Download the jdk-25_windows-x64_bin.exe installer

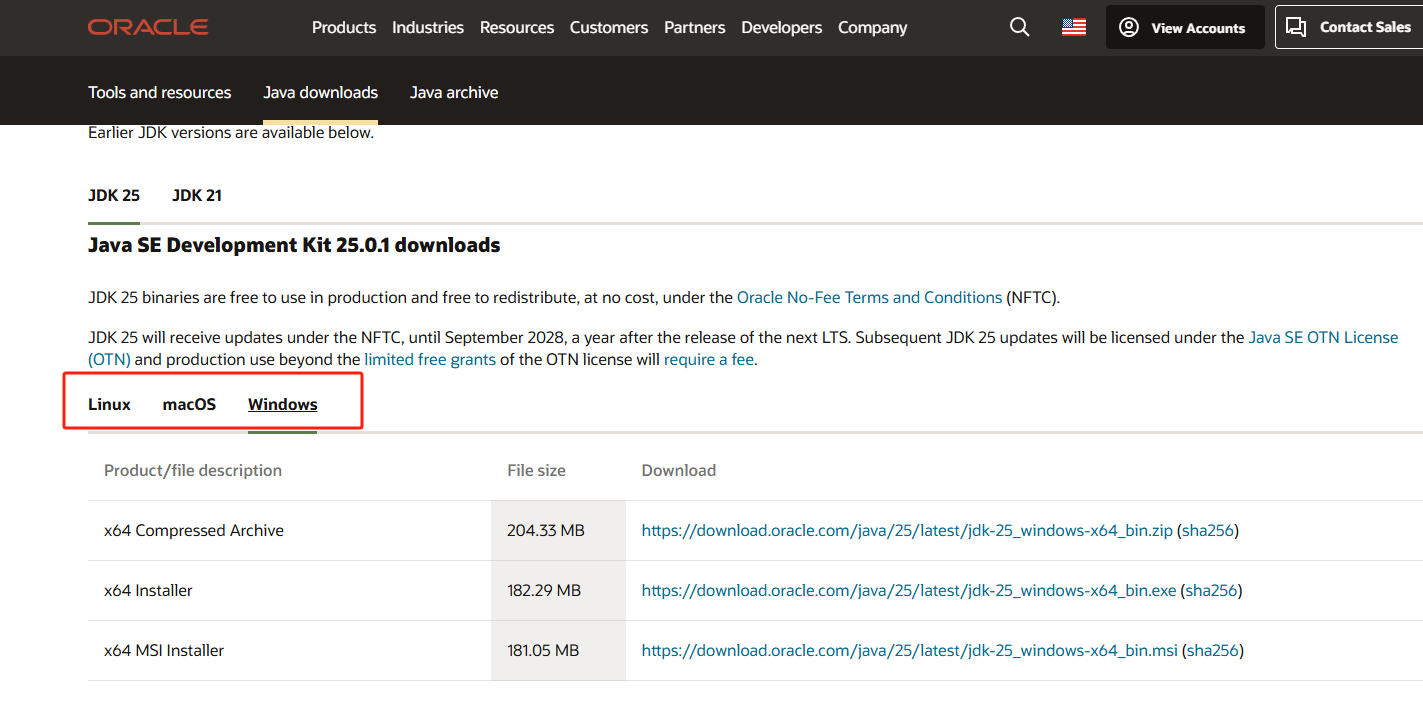pyautogui.click(x=909, y=590)
